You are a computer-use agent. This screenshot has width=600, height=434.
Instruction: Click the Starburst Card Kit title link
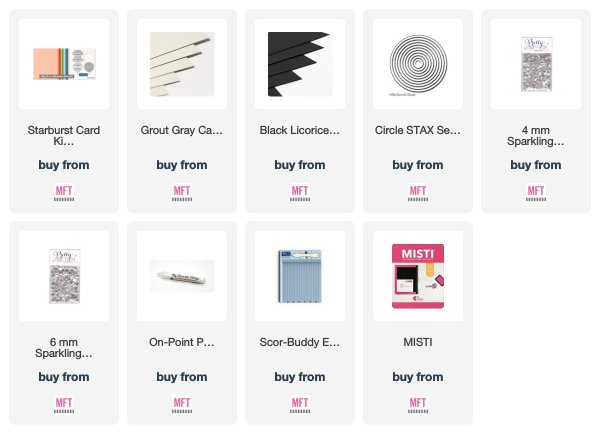pos(64,135)
